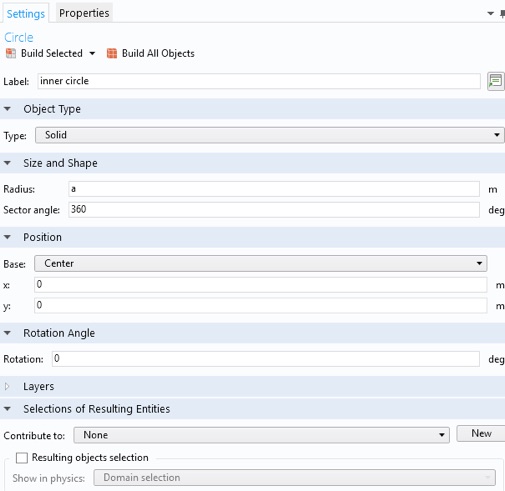Click the Build All Objects icon
The width and height of the screenshot is (505, 491).
click(x=112, y=53)
